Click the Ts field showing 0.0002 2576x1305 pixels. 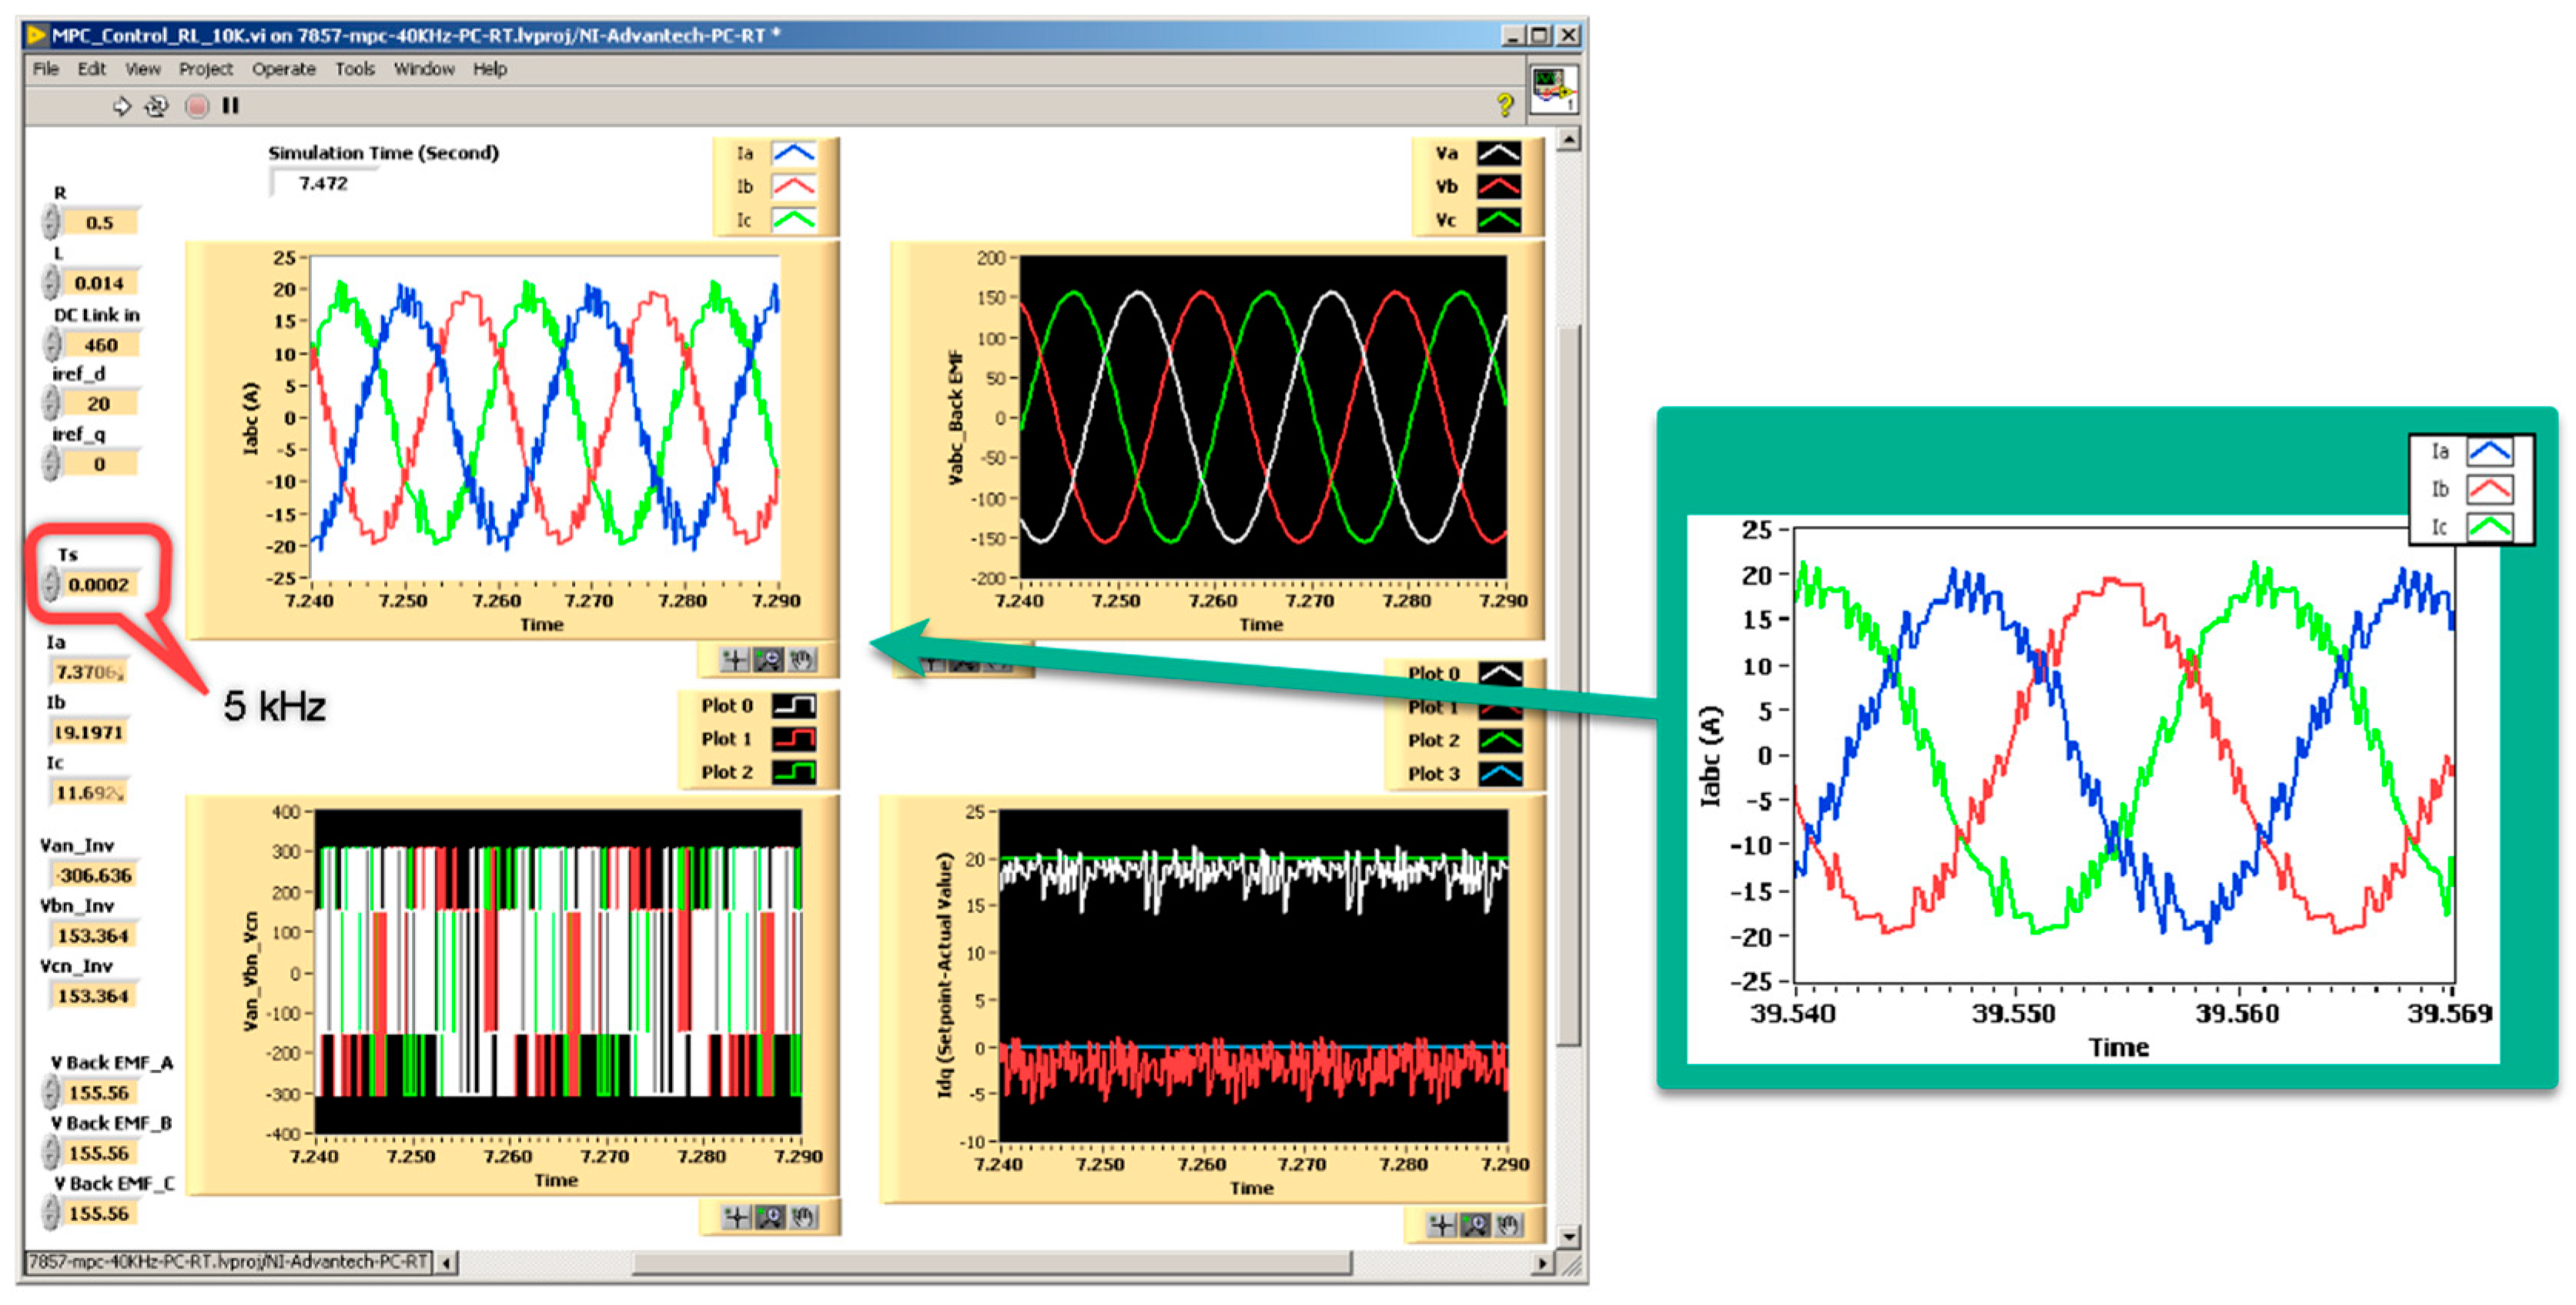tap(100, 584)
